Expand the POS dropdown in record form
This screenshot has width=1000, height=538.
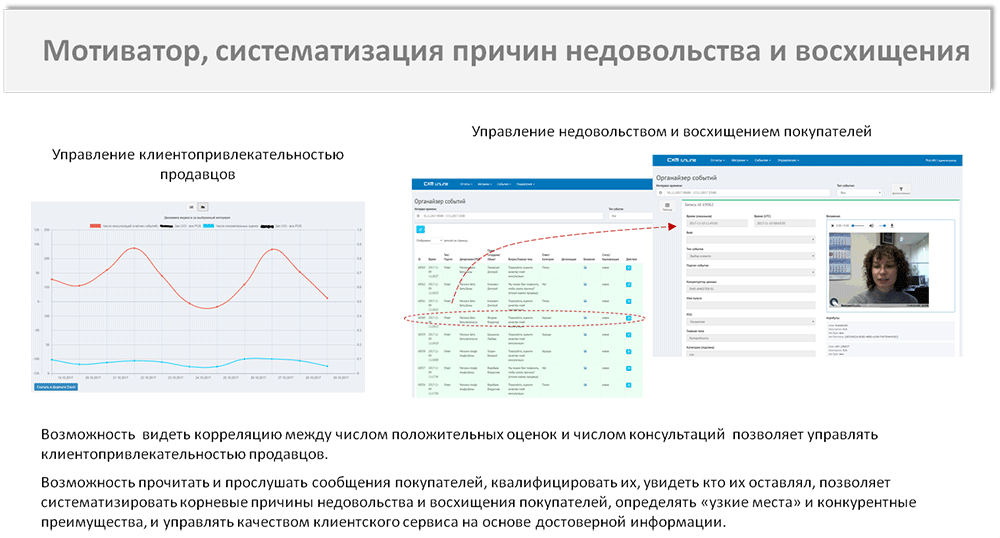tap(750, 322)
